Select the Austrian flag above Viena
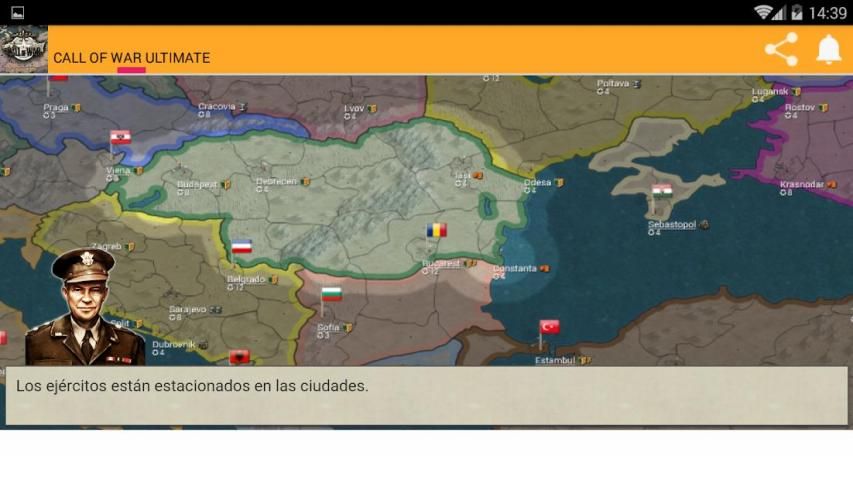853x480 pixels. (121, 138)
